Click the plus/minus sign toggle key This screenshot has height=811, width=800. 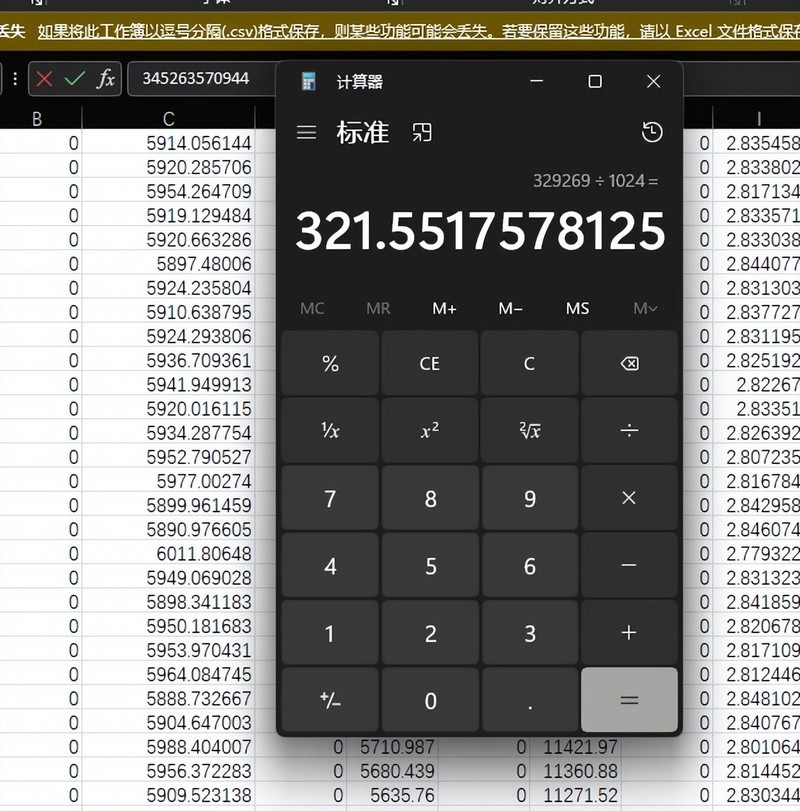pyautogui.click(x=330, y=700)
